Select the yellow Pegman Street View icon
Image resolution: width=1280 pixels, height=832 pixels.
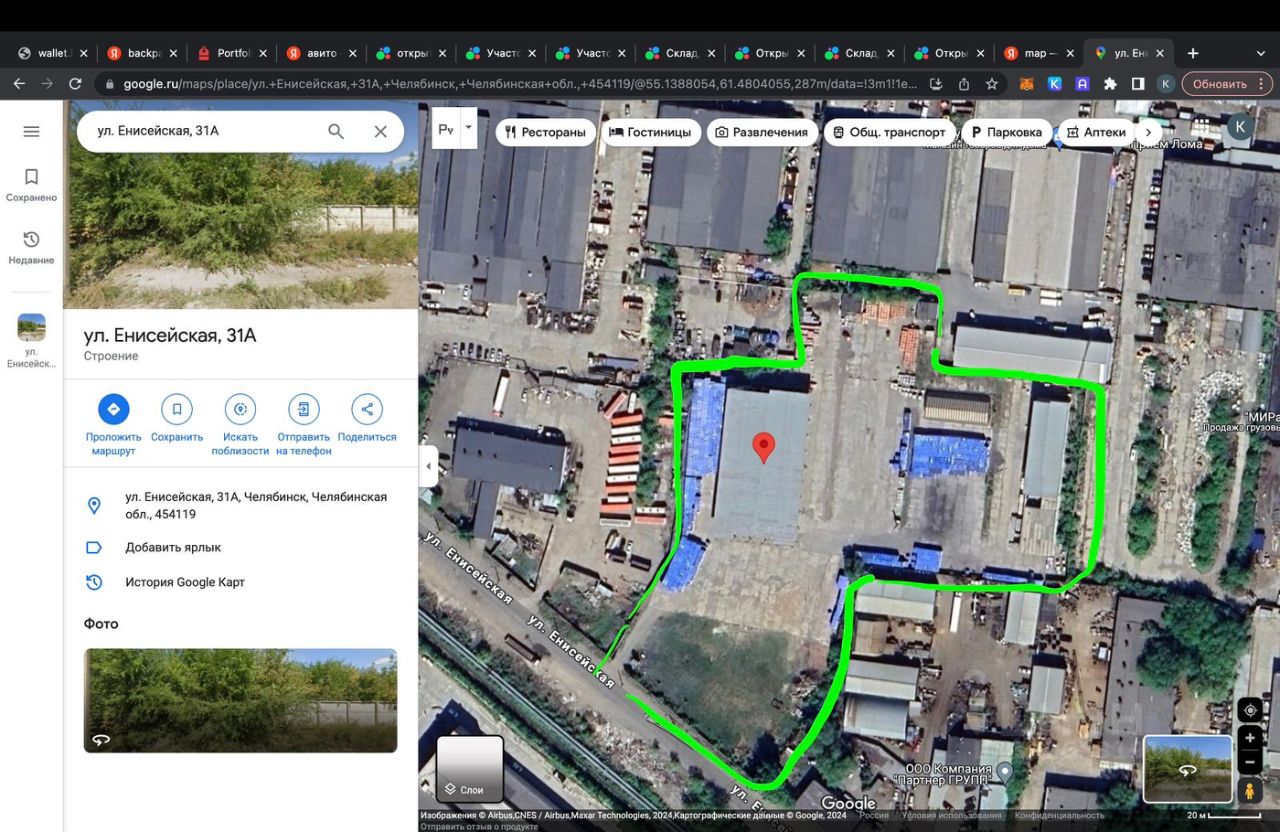click(x=1249, y=791)
